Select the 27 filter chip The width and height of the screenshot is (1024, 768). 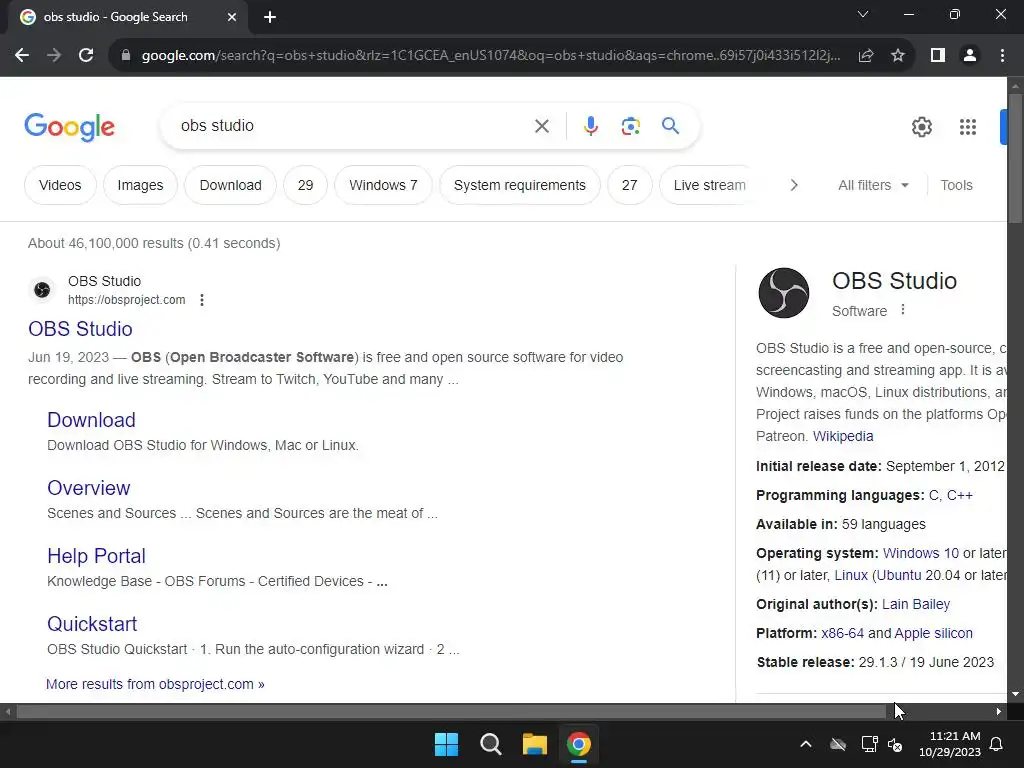(630, 185)
